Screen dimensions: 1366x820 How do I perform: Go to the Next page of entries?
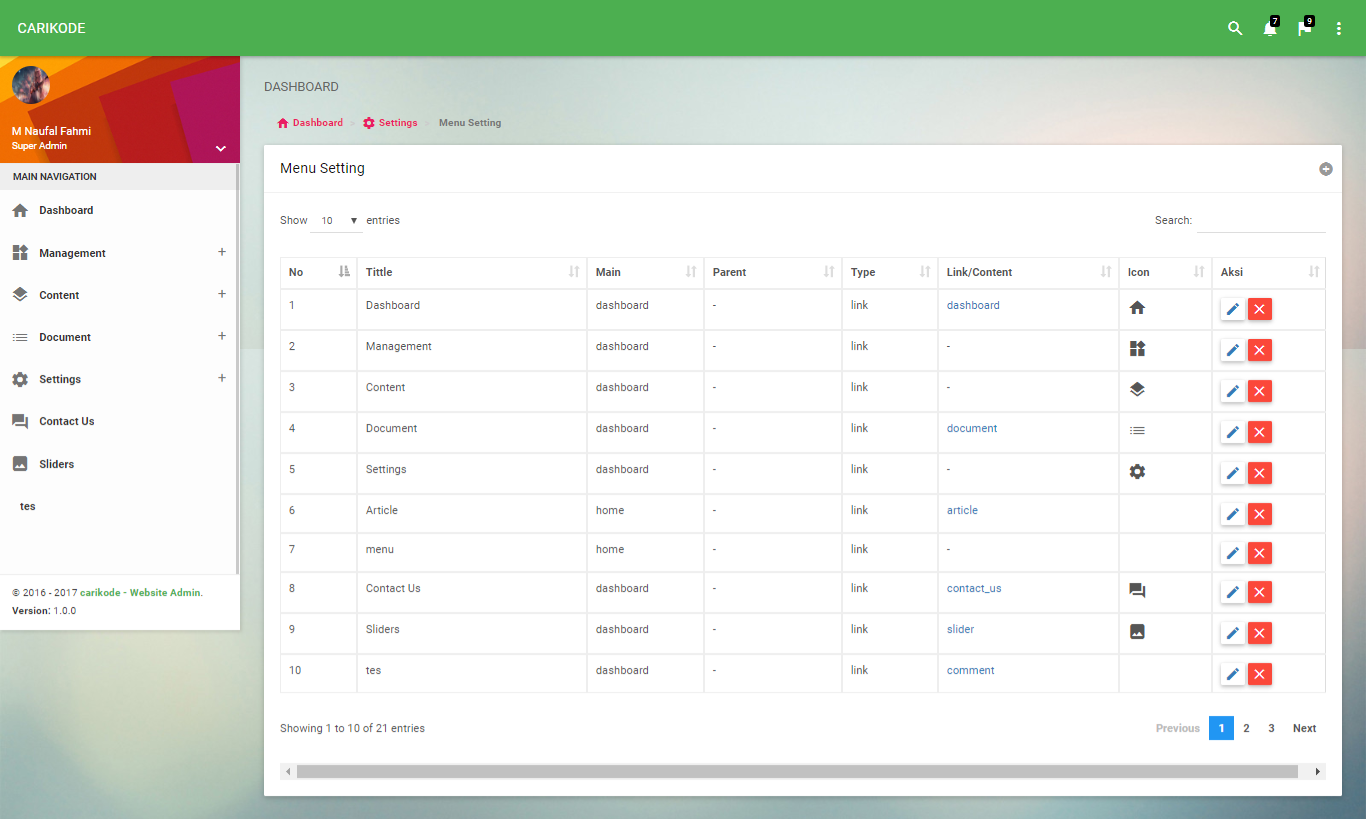click(x=1304, y=728)
